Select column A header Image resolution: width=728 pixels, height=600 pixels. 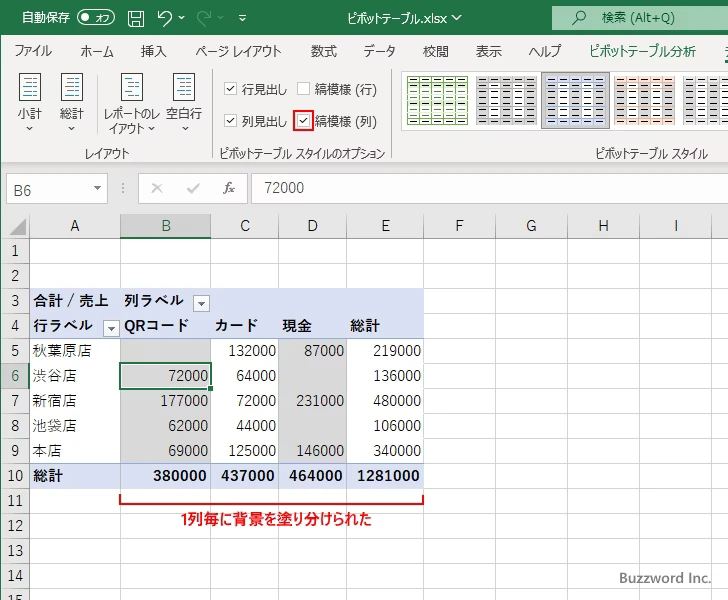75,226
